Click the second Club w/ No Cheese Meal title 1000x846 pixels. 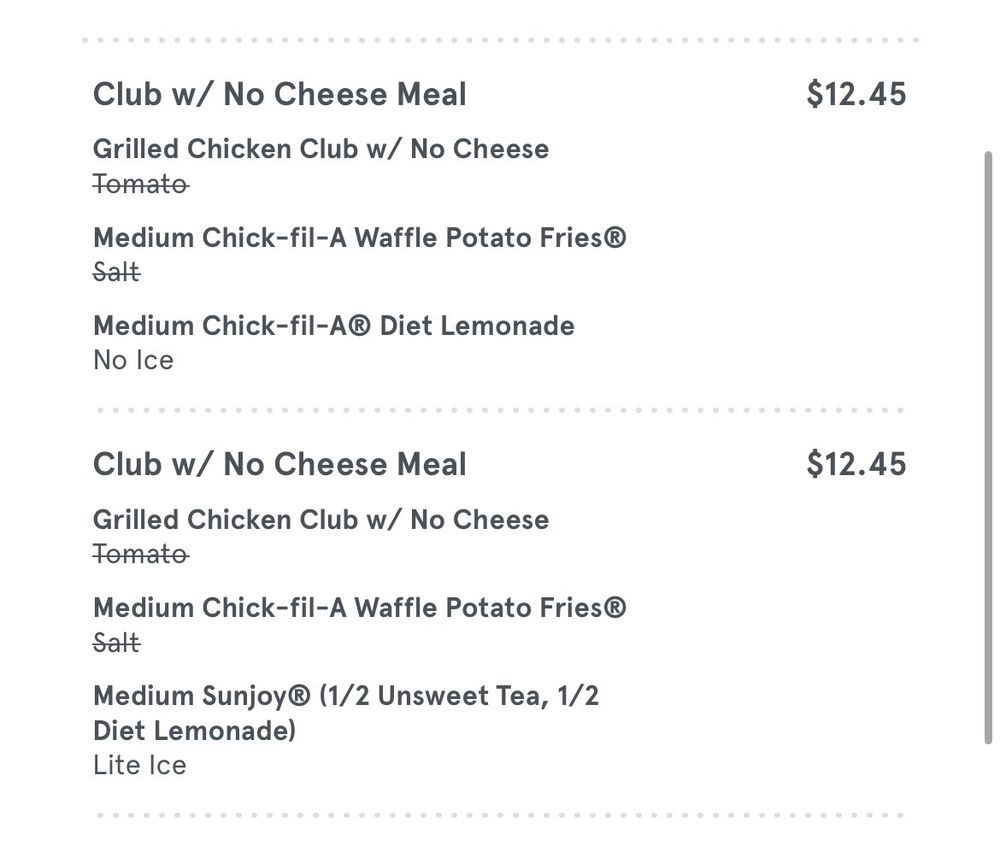click(279, 464)
